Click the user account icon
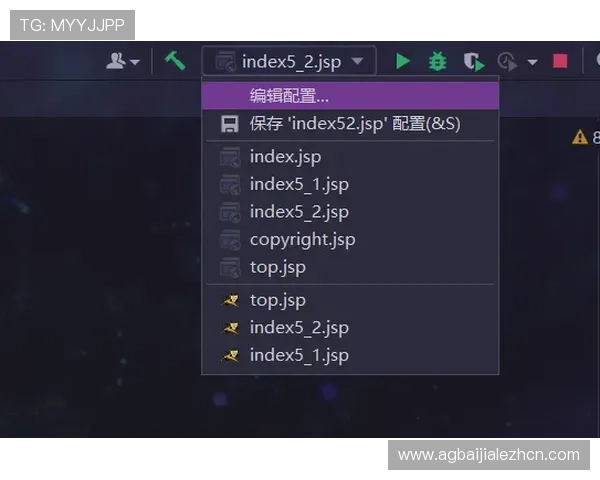The image size is (600, 480). pyautogui.click(x=117, y=61)
